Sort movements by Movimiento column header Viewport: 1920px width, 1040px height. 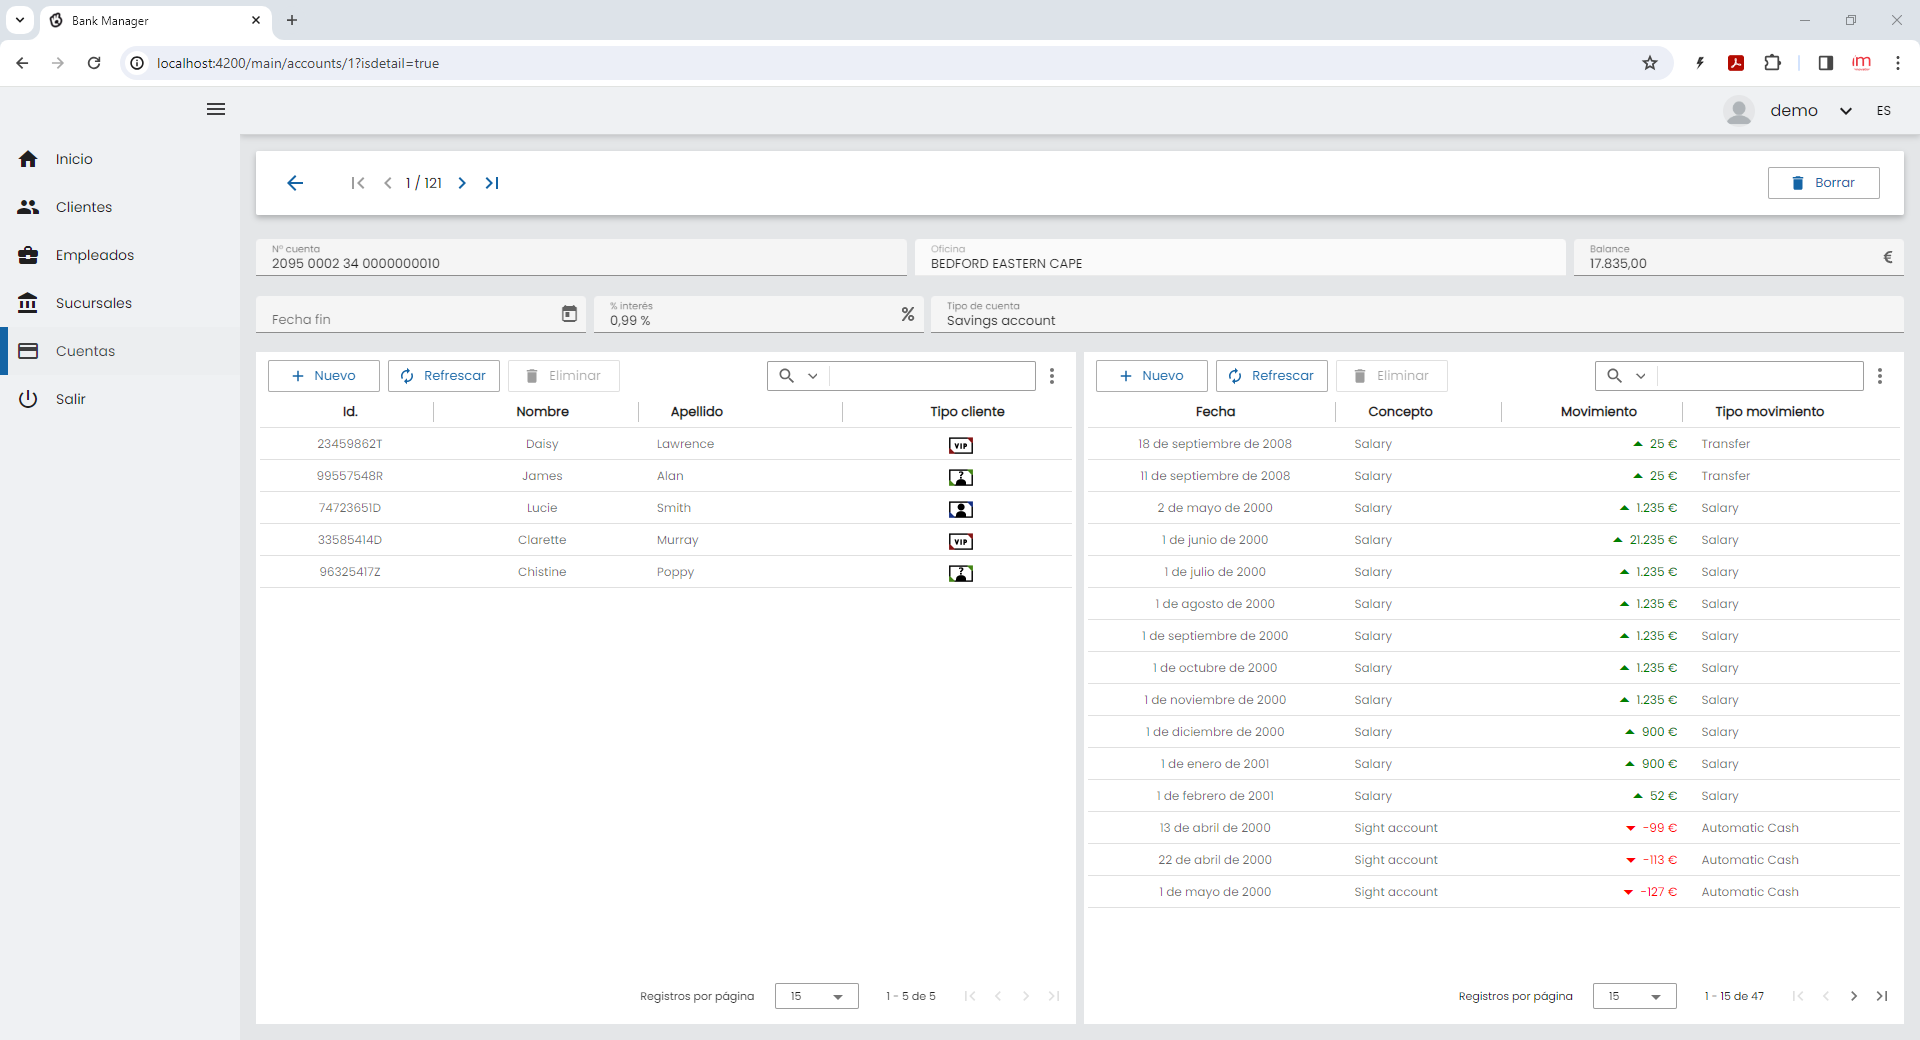point(1598,412)
